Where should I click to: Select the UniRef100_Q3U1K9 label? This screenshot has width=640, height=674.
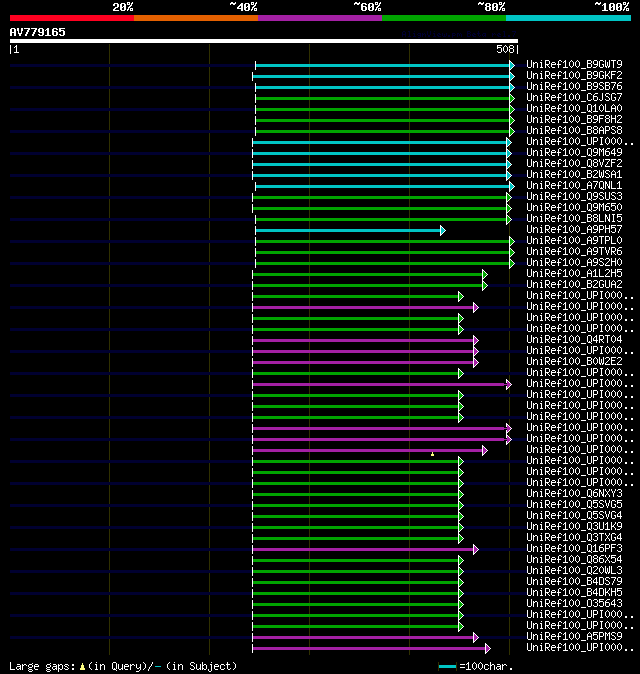pyautogui.click(x=574, y=527)
